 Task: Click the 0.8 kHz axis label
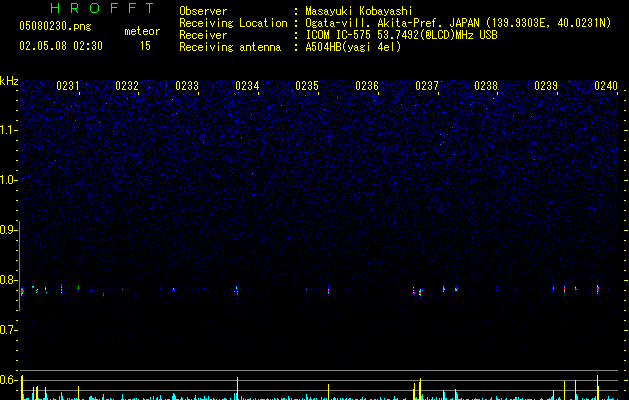pyautogui.click(x=8, y=280)
